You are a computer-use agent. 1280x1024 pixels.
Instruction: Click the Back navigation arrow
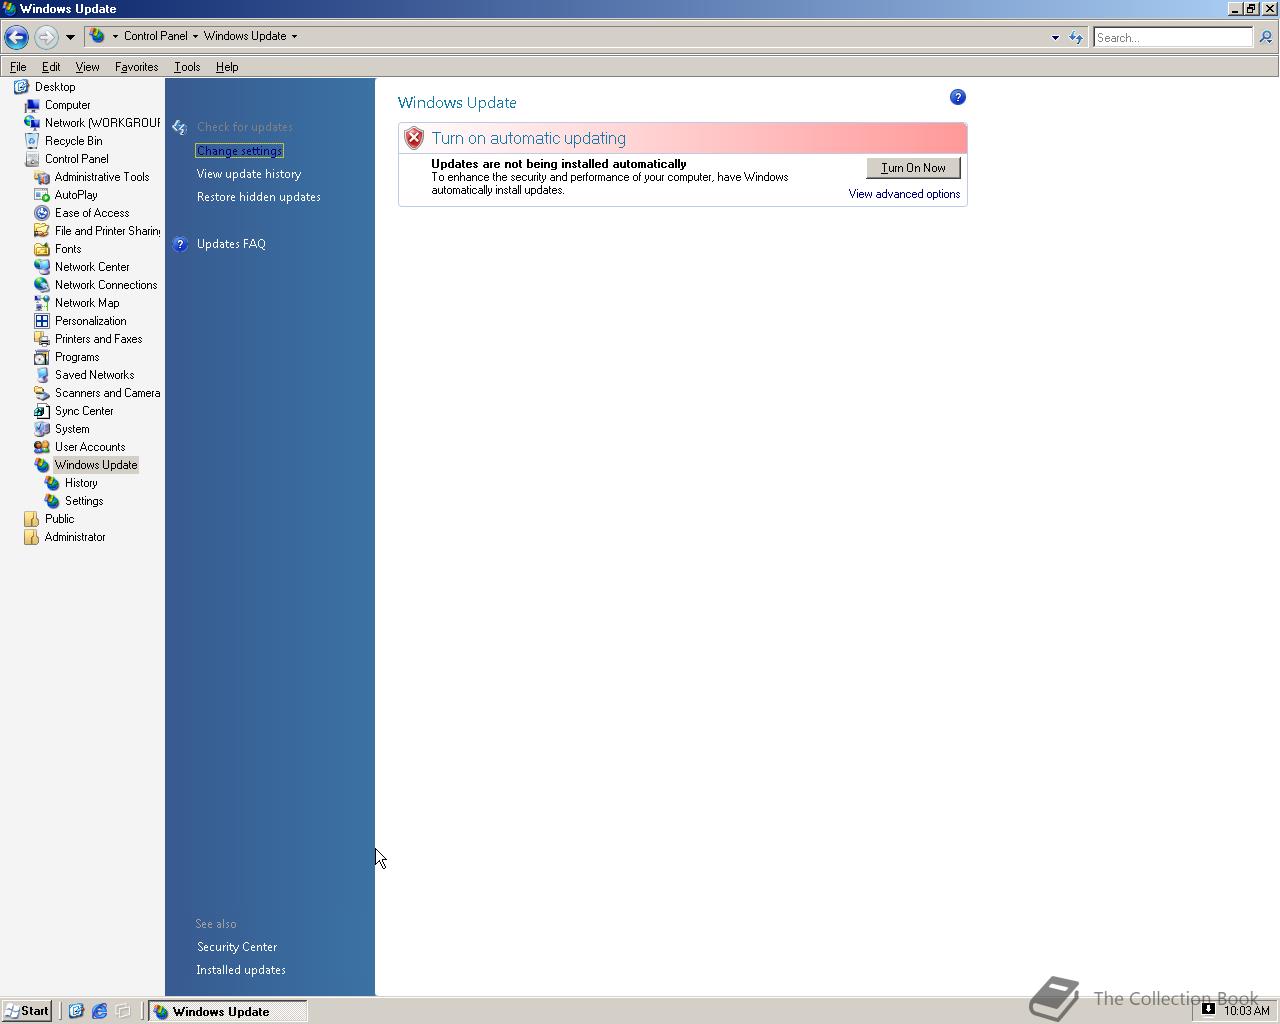(16, 37)
